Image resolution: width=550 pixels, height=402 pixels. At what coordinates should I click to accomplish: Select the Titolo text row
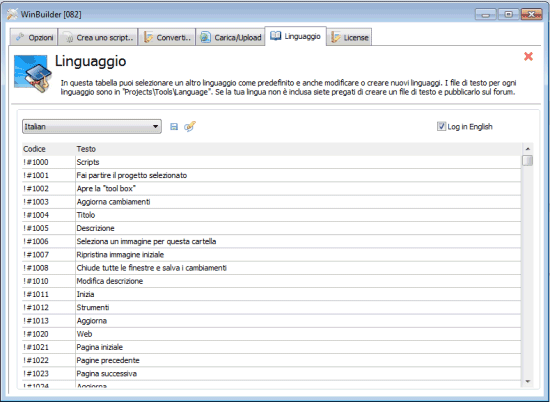point(271,215)
